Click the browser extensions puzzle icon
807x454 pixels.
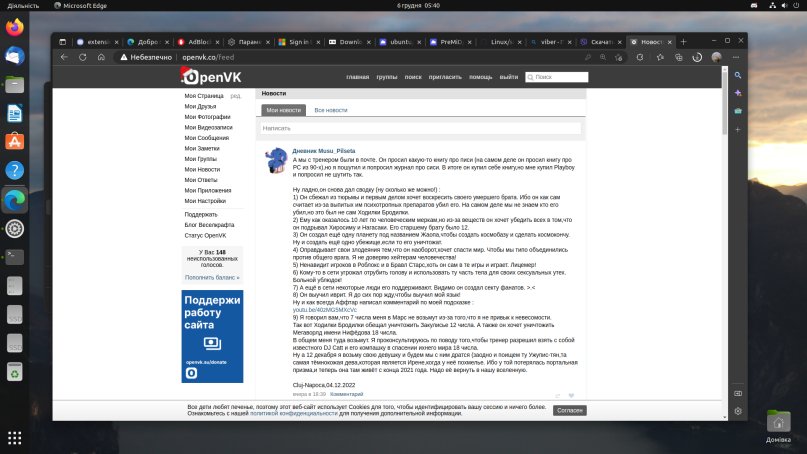point(640,57)
